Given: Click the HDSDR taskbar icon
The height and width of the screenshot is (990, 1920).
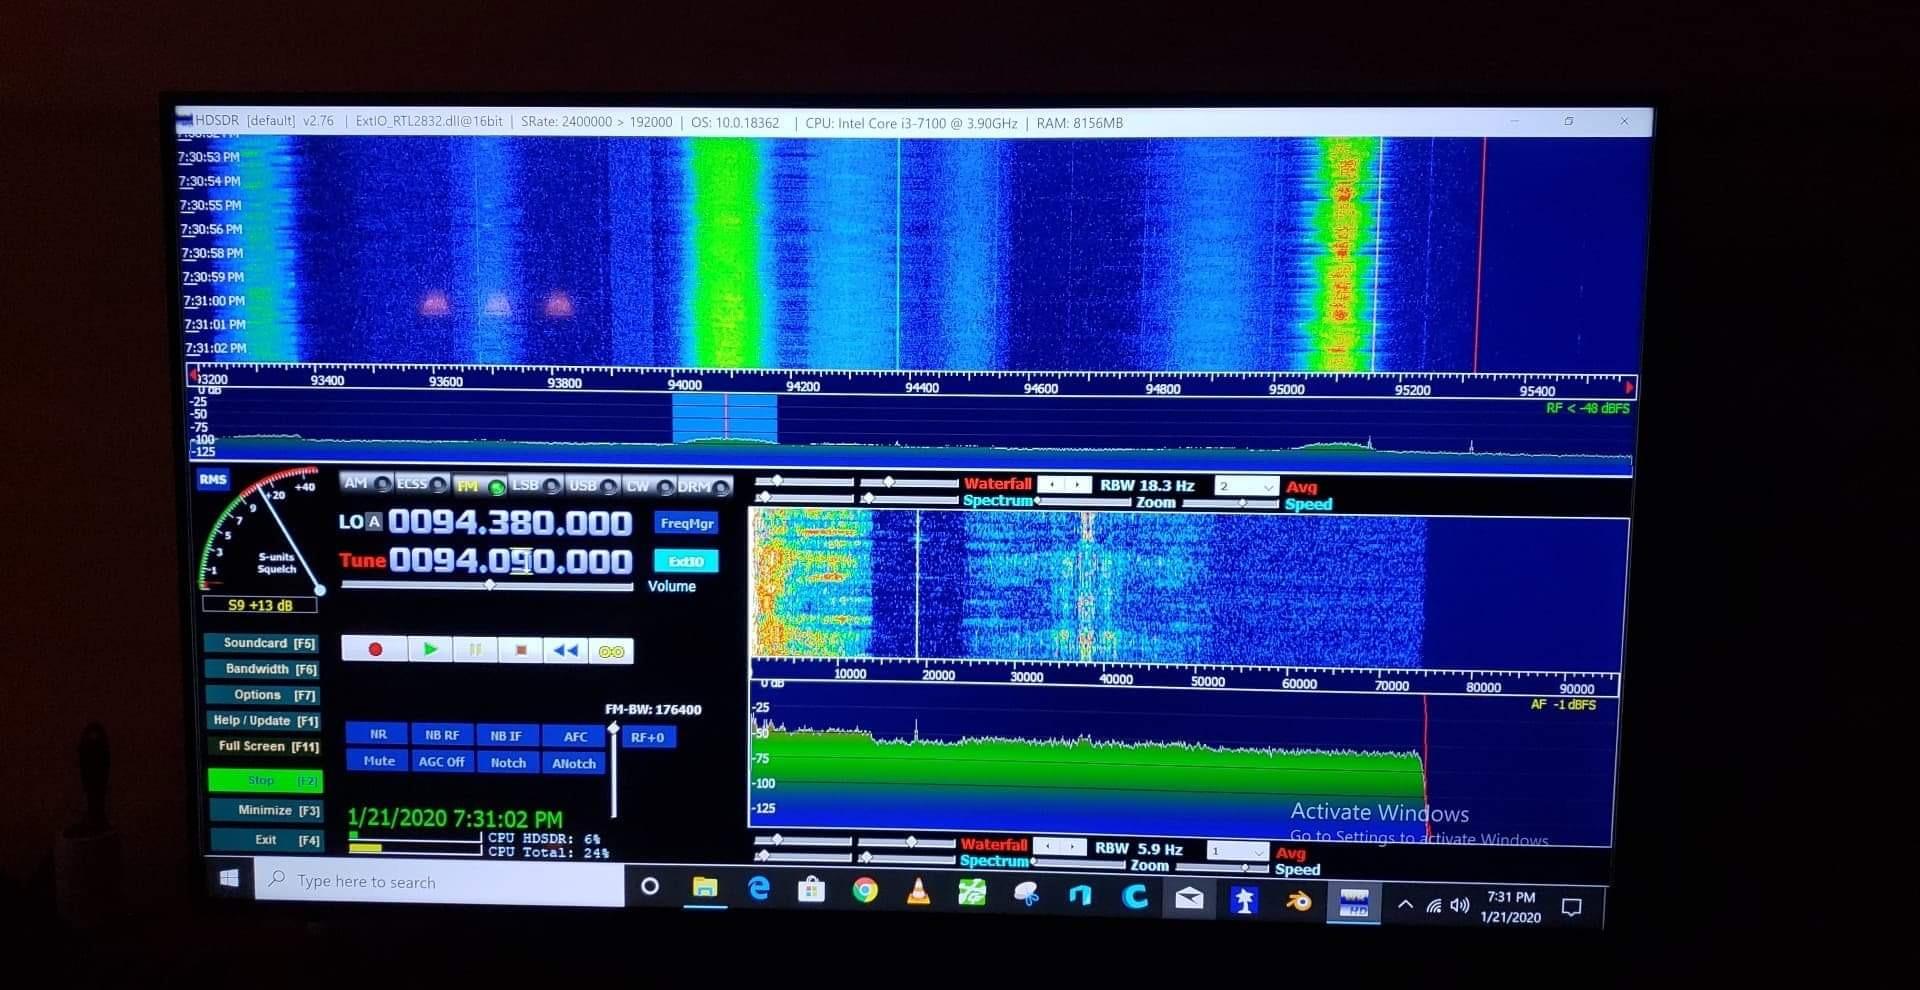Looking at the screenshot, I should 1354,903.
